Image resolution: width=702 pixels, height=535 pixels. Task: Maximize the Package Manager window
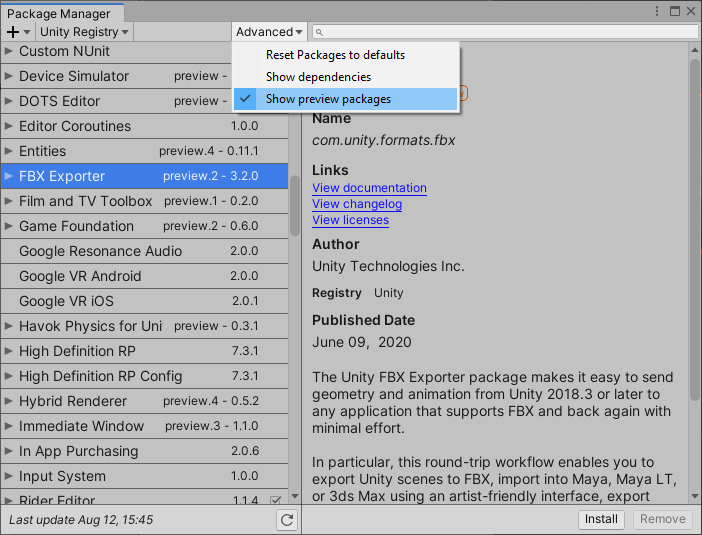pos(674,11)
